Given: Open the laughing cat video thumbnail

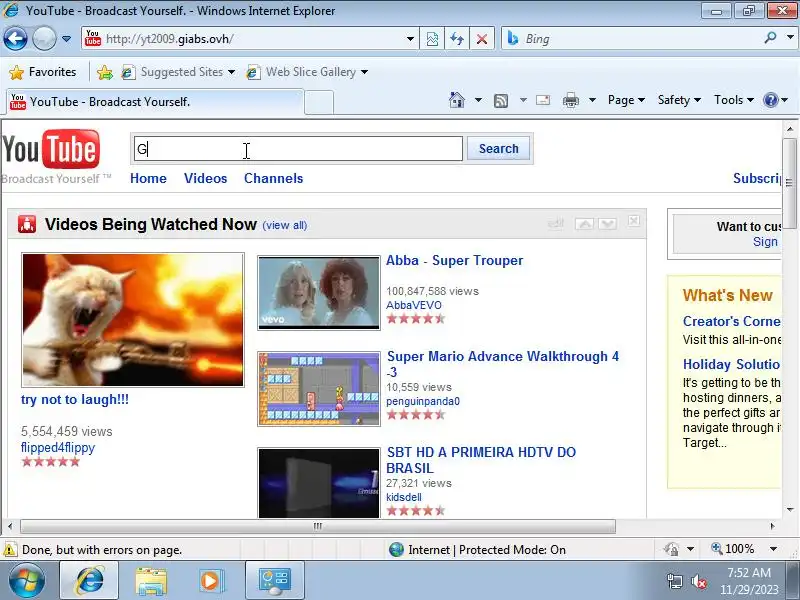Looking at the screenshot, I should [x=133, y=320].
